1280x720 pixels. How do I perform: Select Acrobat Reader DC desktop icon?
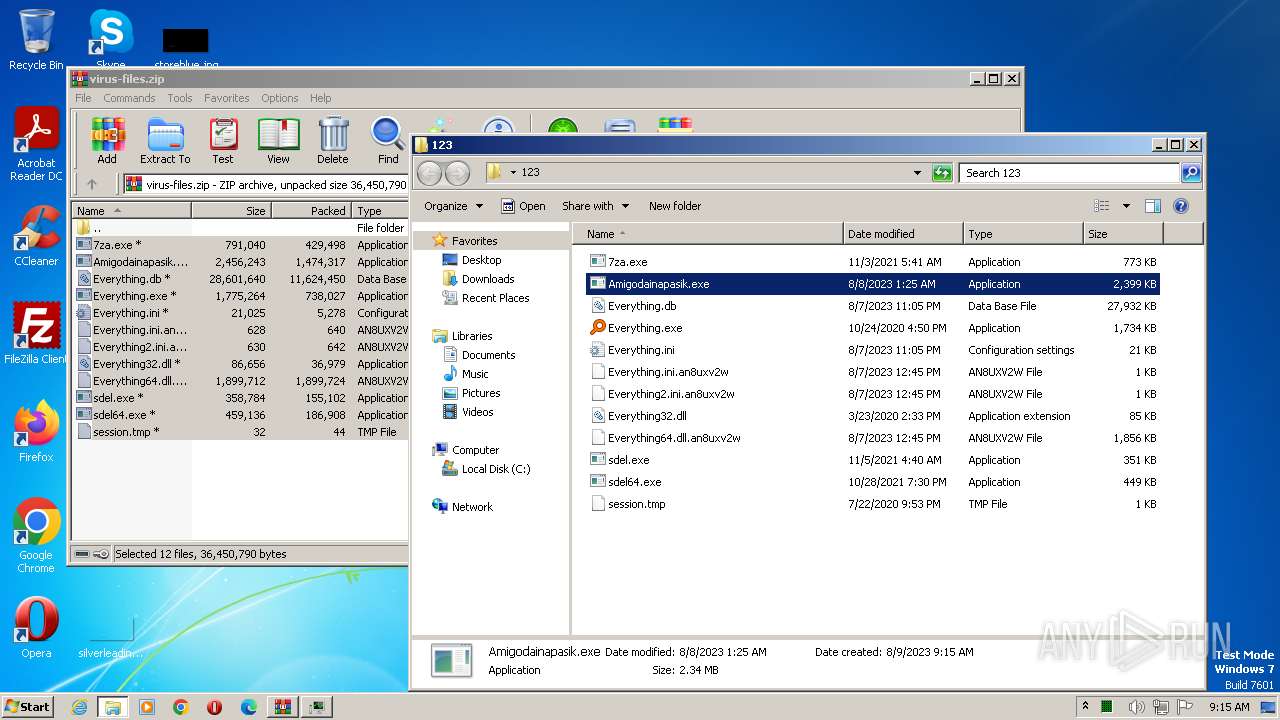[36, 145]
